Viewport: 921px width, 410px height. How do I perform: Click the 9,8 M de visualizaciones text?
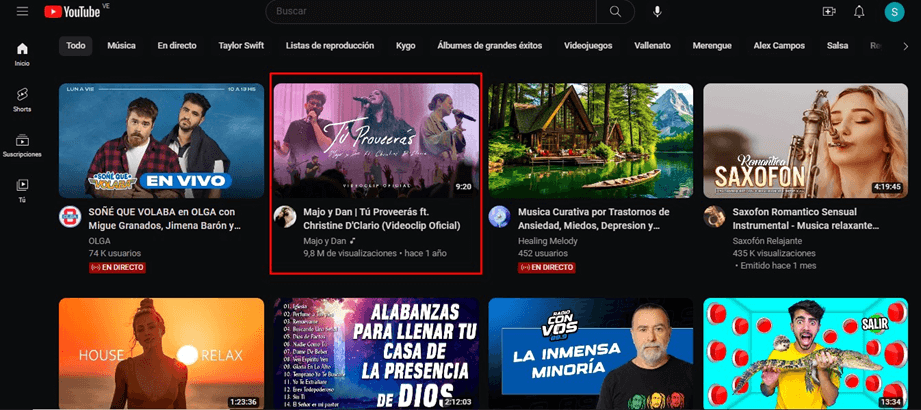350,254
